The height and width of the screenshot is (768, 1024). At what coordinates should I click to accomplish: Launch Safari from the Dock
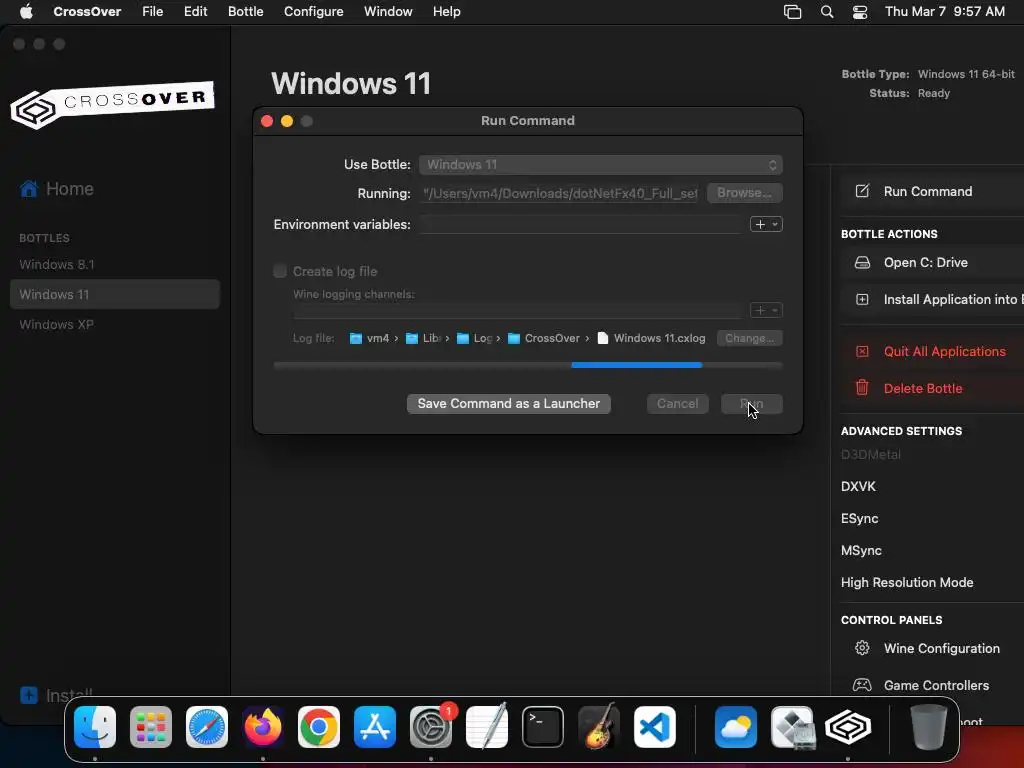click(x=207, y=727)
